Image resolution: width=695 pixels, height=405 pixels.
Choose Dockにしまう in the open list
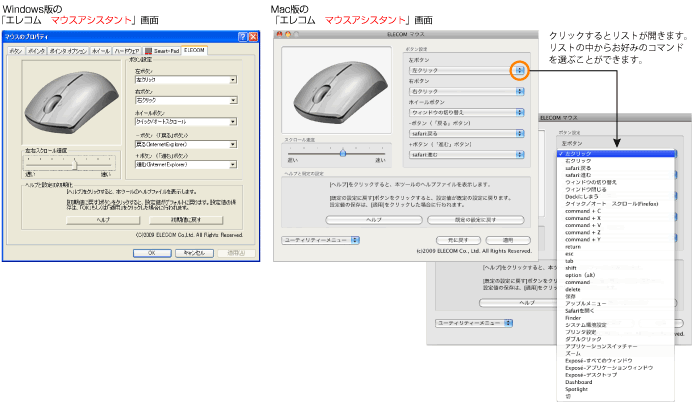point(616,196)
